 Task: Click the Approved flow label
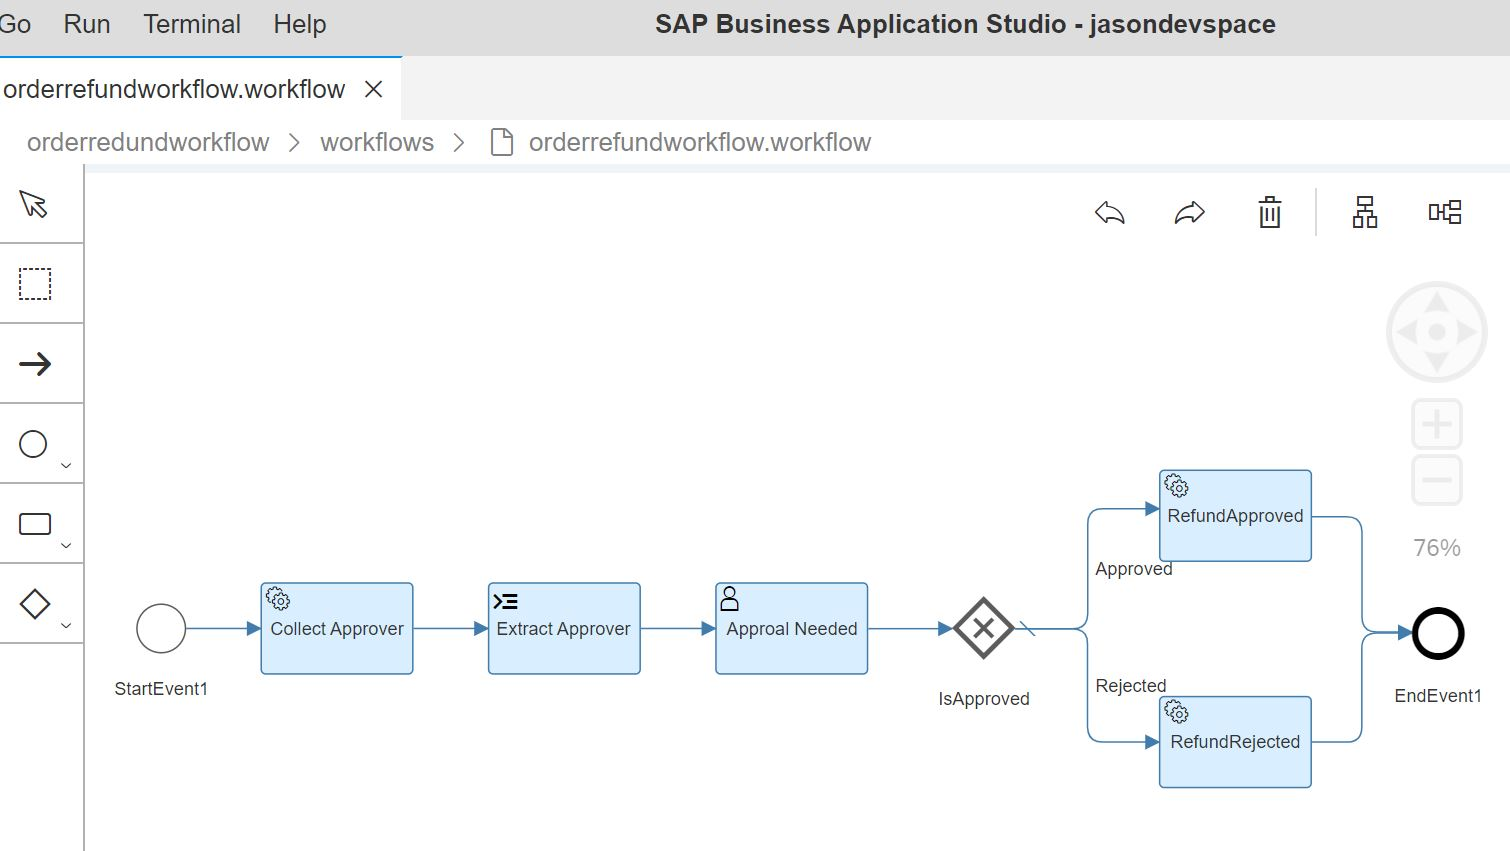click(1134, 569)
